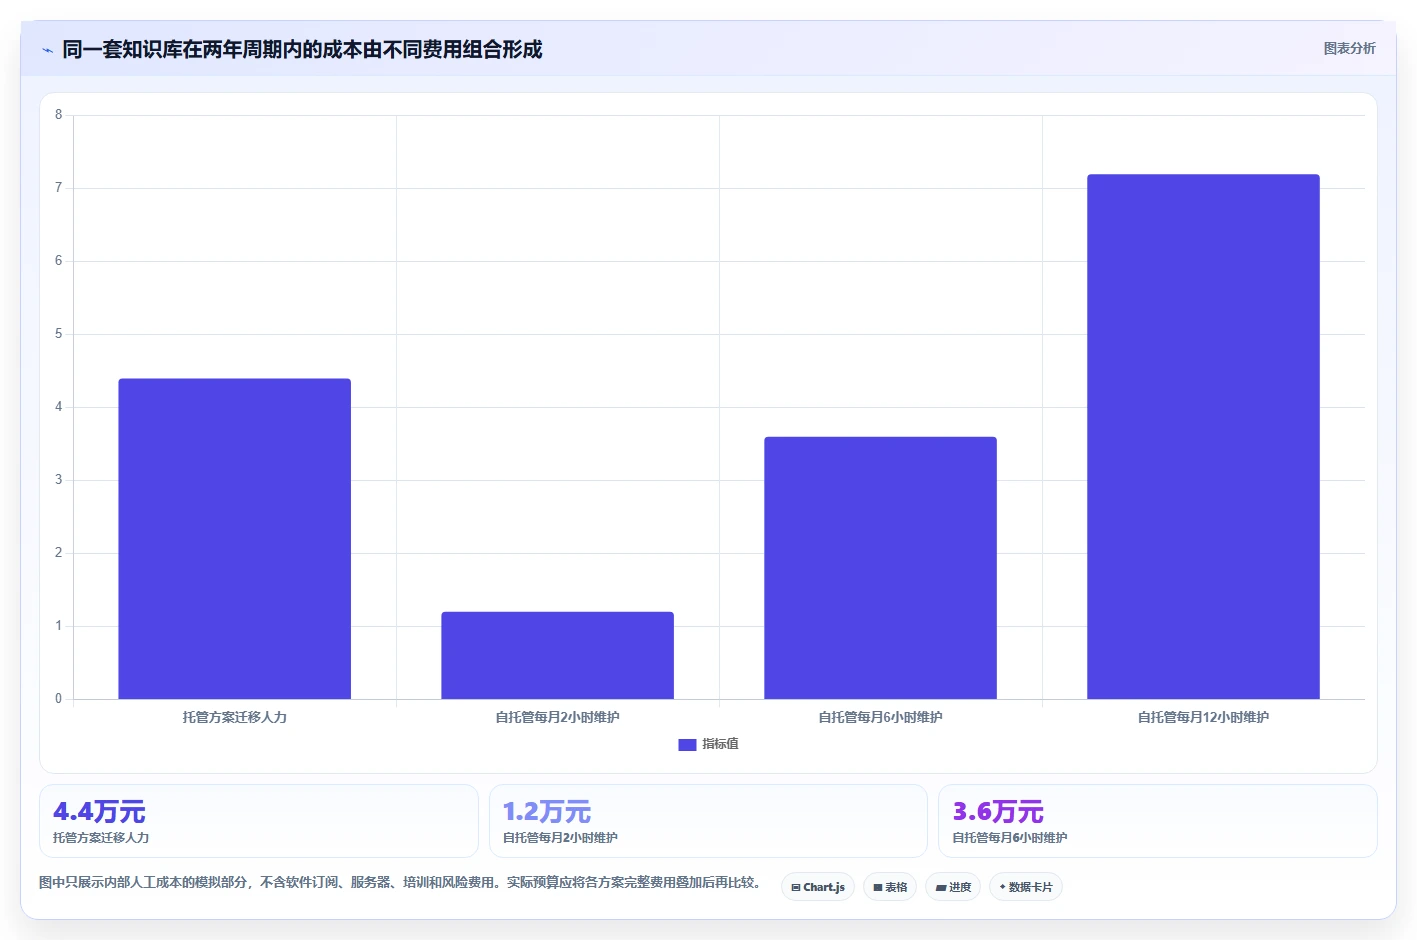Image resolution: width=1417 pixels, height=940 pixels.
Task: Click x-axis label 自托管每月2小时维护
Action: coord(558,717)
